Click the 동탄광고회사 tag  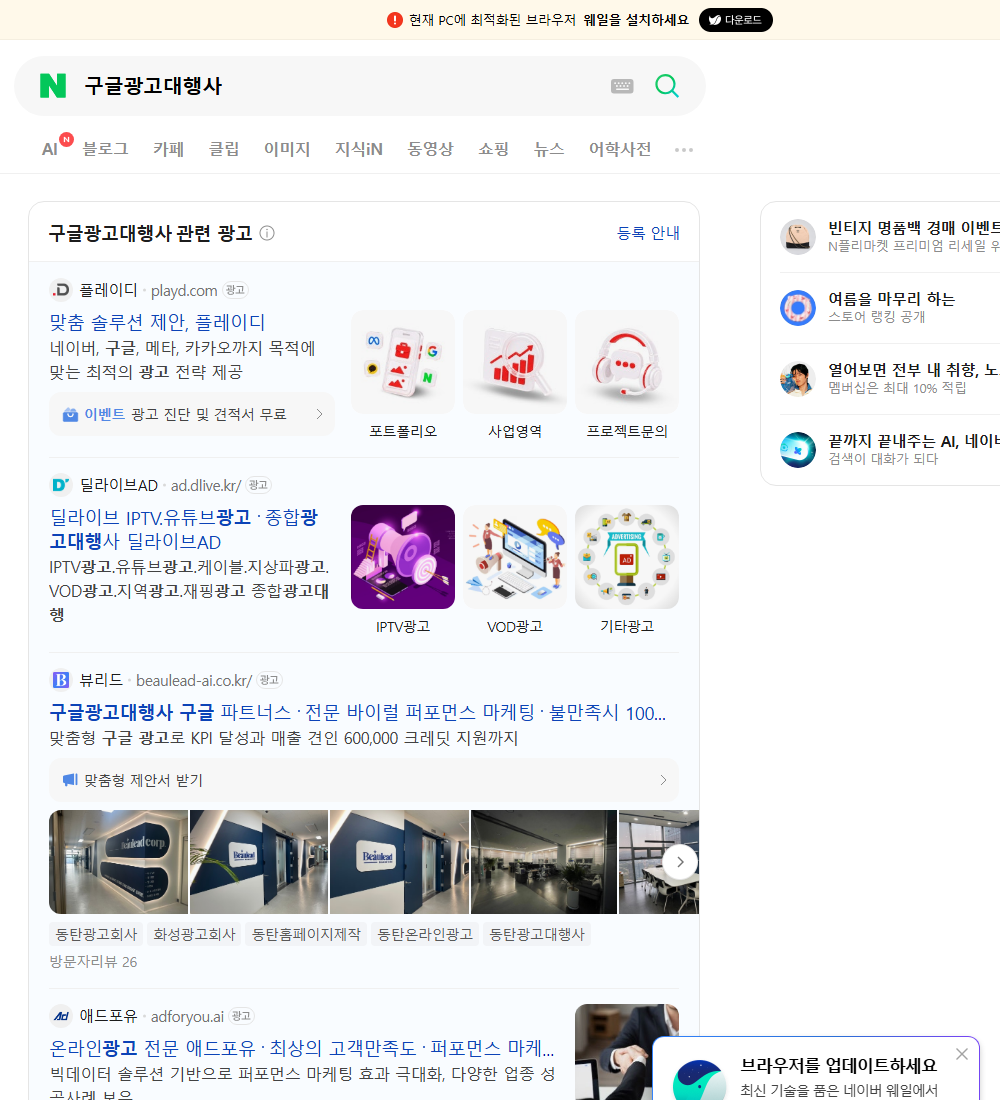click(96, 934)
